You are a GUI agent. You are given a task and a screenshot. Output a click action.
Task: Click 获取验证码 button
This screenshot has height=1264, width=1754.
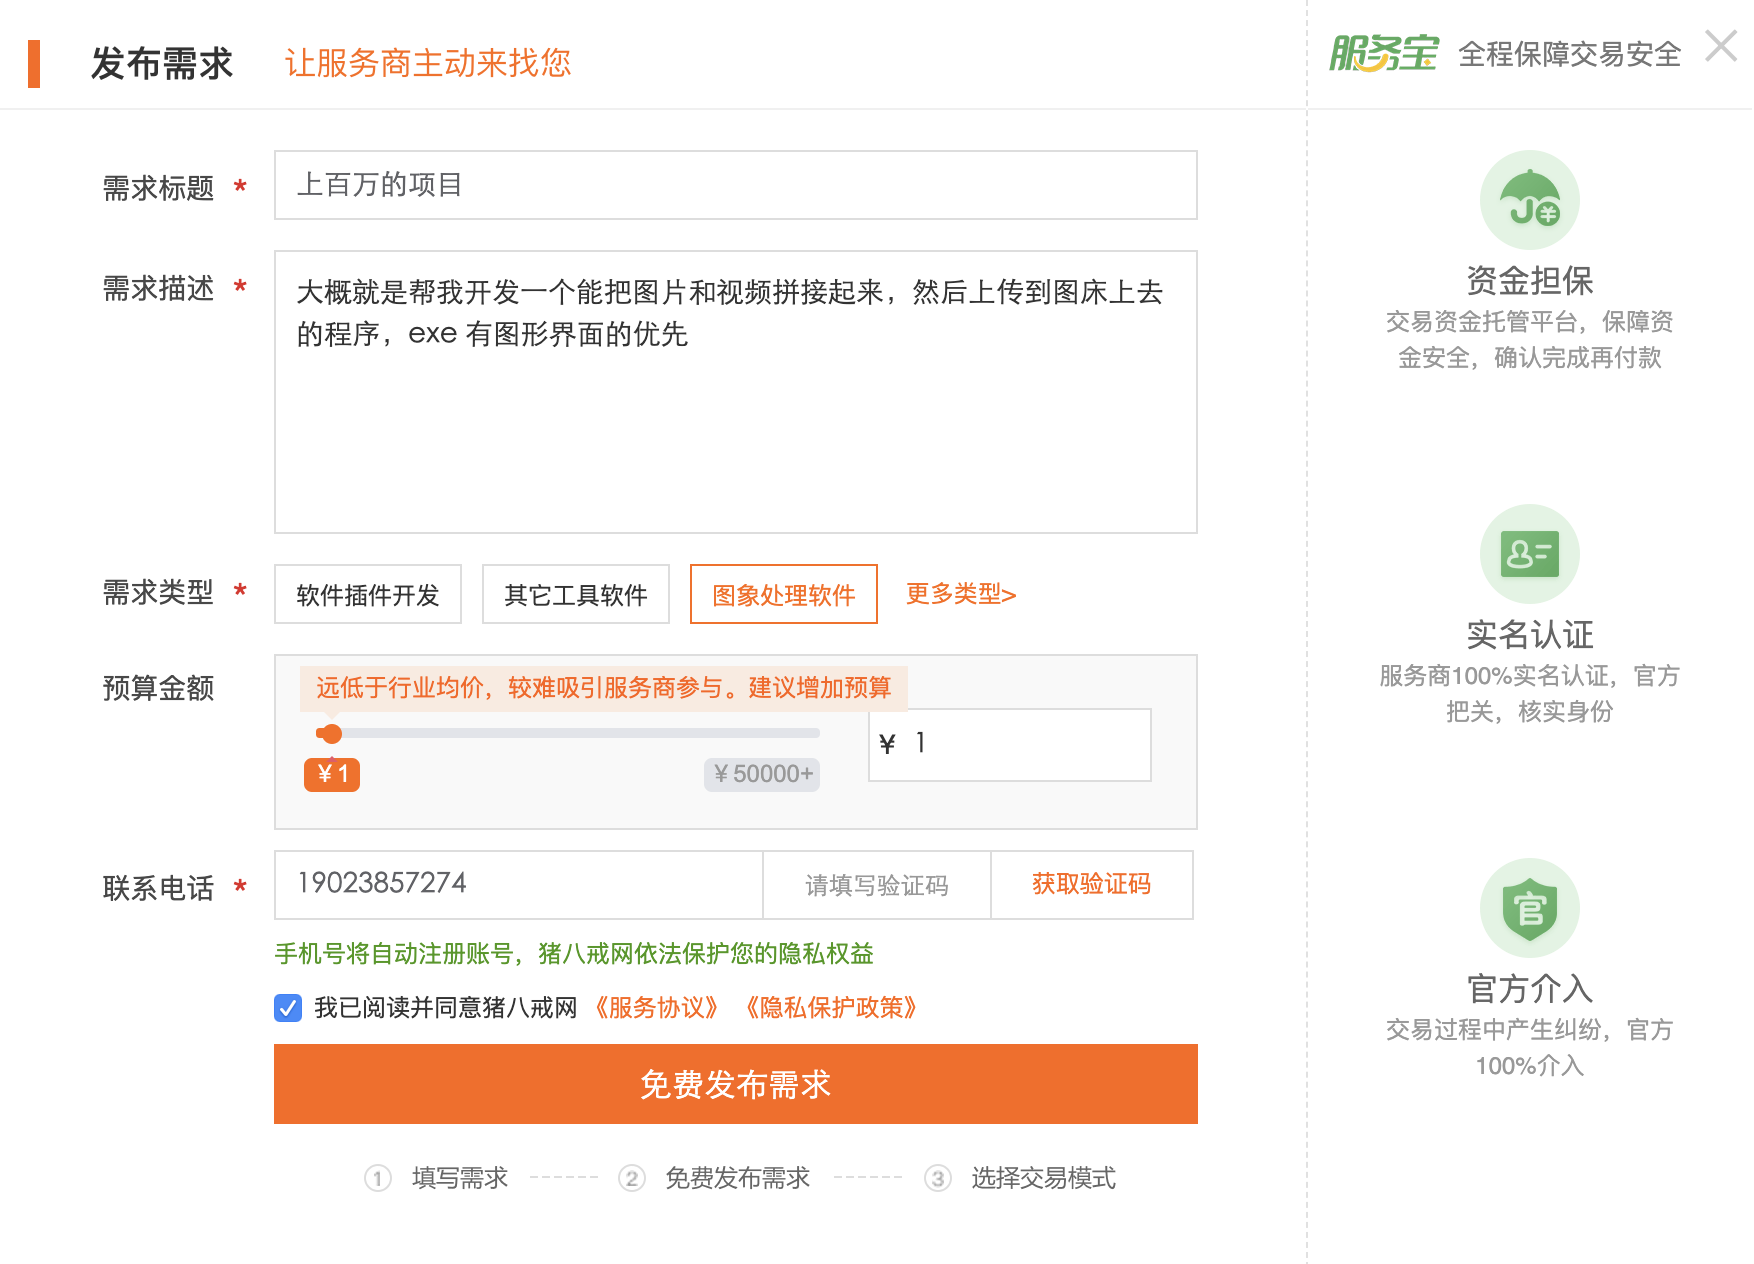click(1092, 885)
